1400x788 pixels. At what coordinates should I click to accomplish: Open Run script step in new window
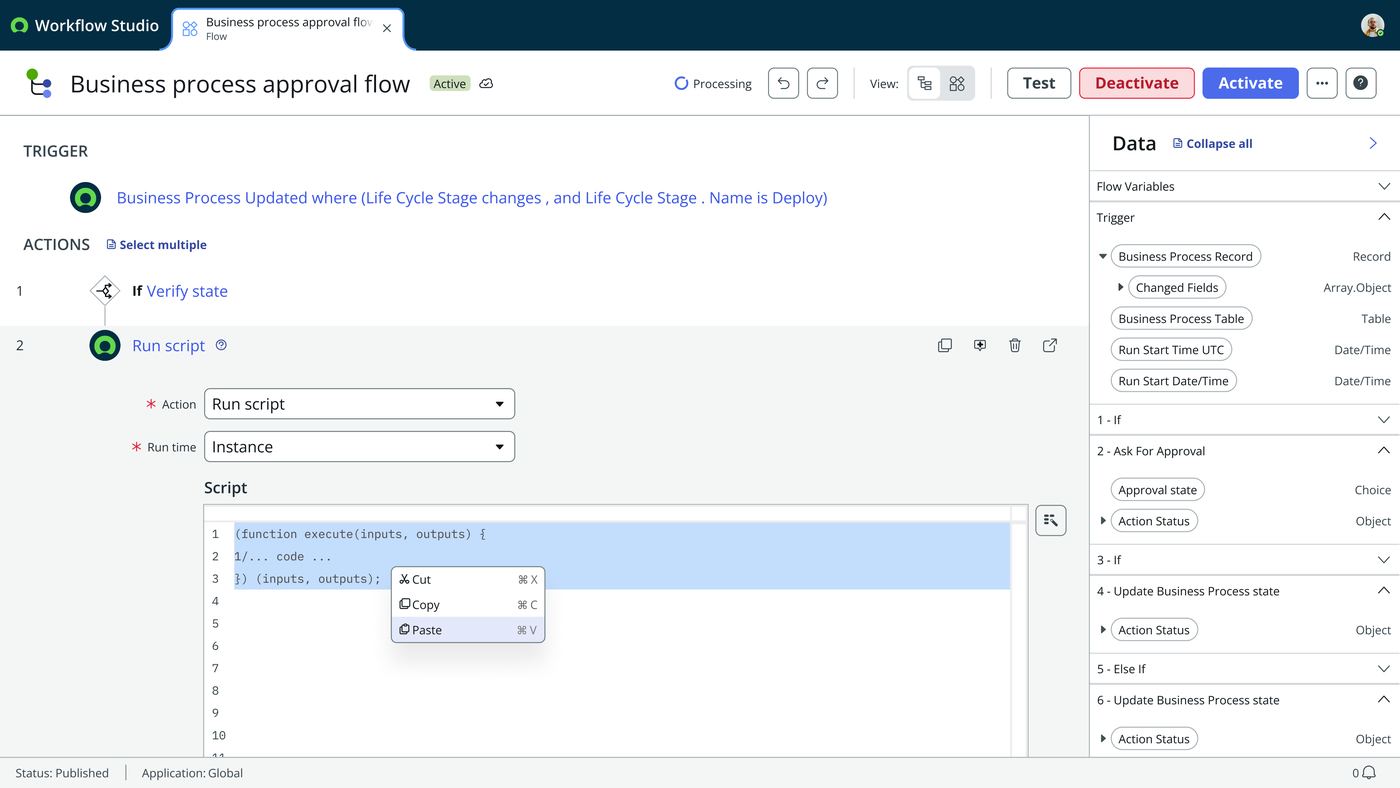1050,345
